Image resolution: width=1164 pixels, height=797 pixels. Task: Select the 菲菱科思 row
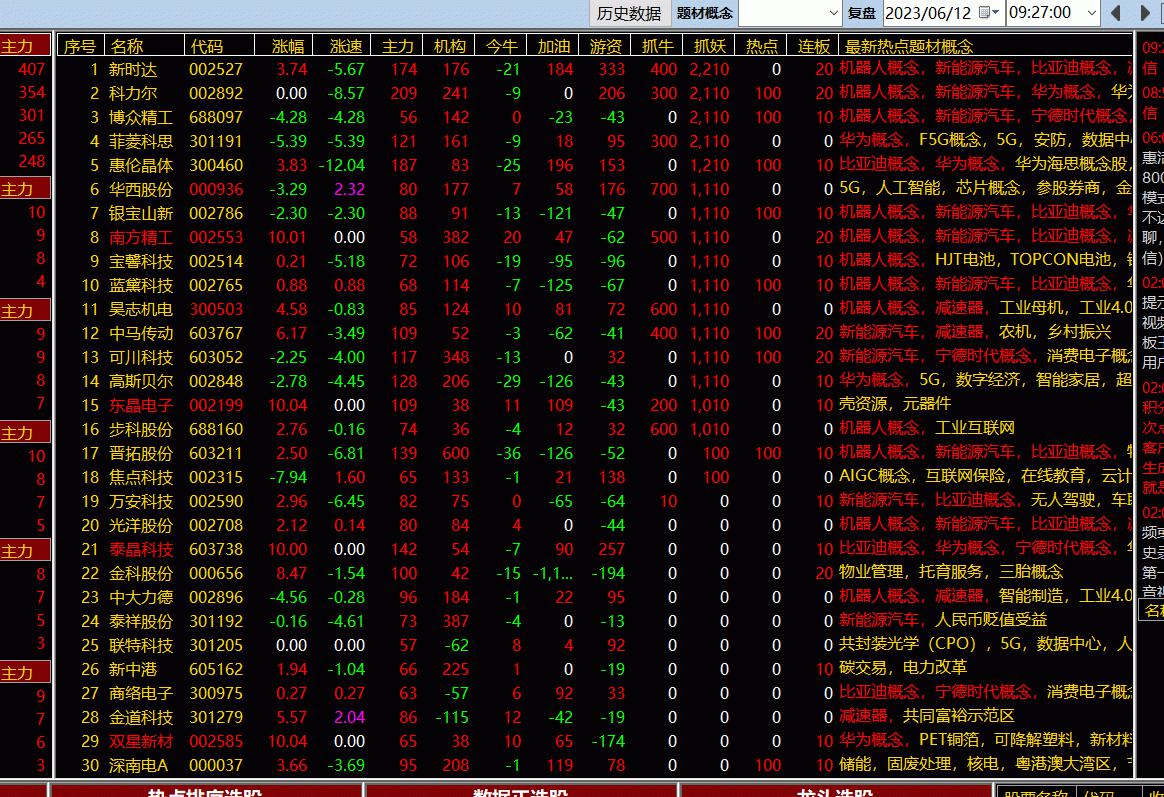pos(595,141)
